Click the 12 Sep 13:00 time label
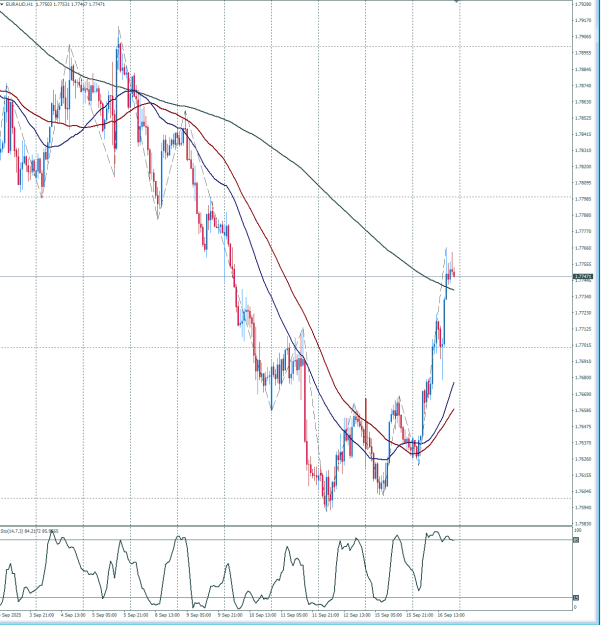This screenshot has height=625, width=601. click(357, 615)
